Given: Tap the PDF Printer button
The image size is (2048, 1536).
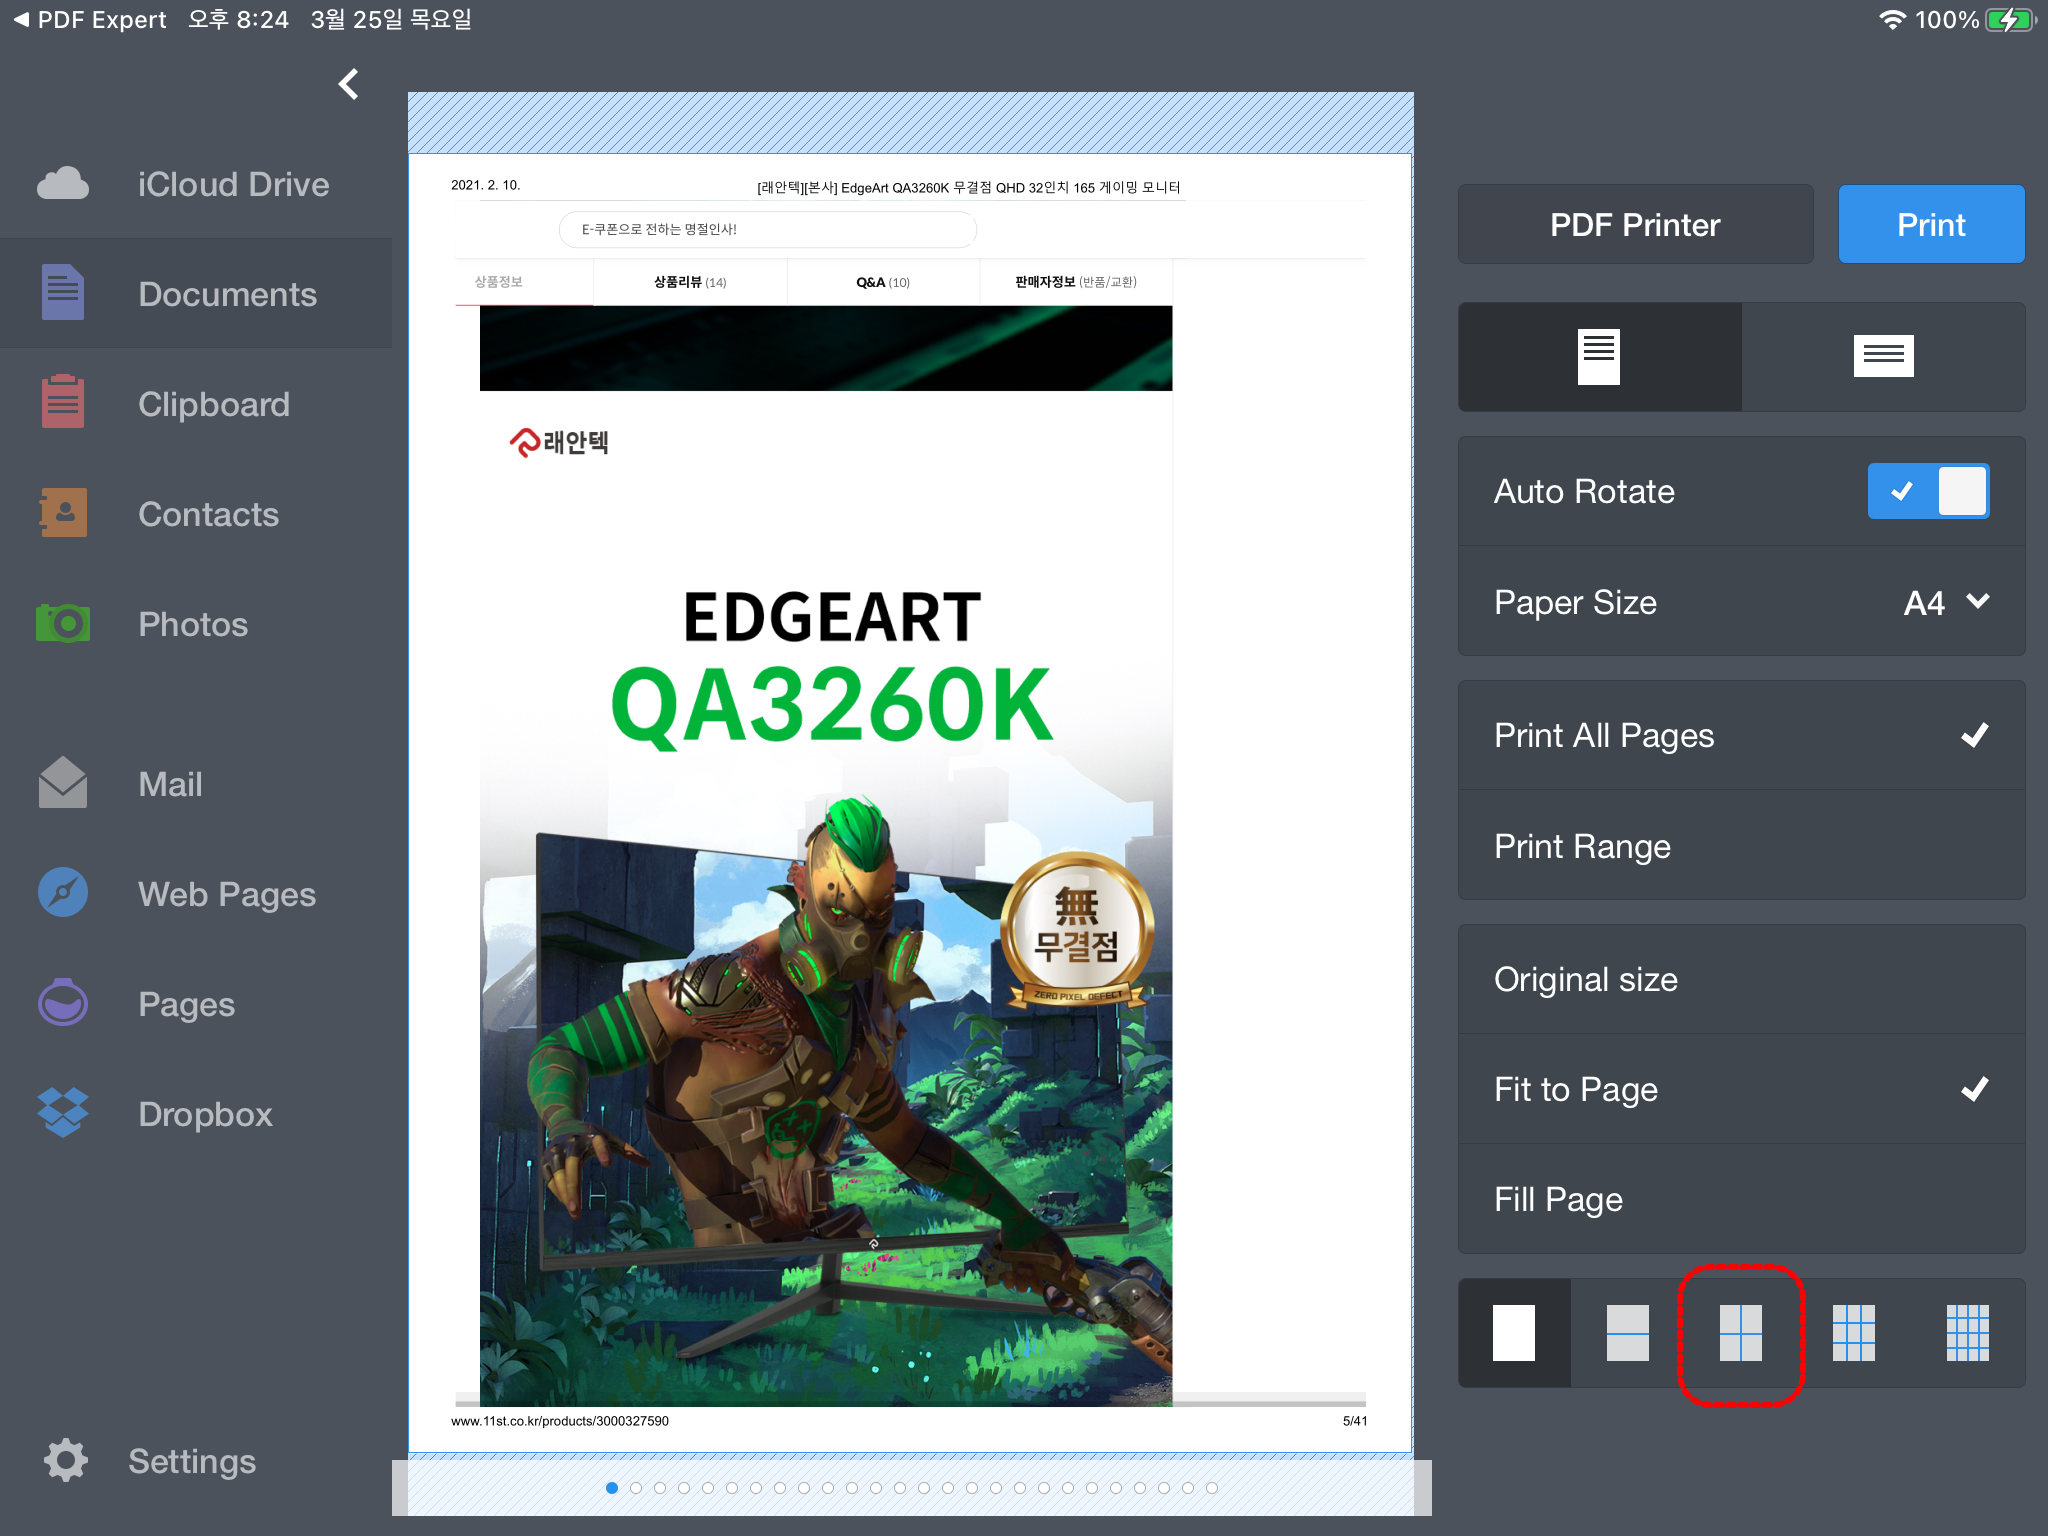Looking at the screenshot, I should click(1635, 225).
